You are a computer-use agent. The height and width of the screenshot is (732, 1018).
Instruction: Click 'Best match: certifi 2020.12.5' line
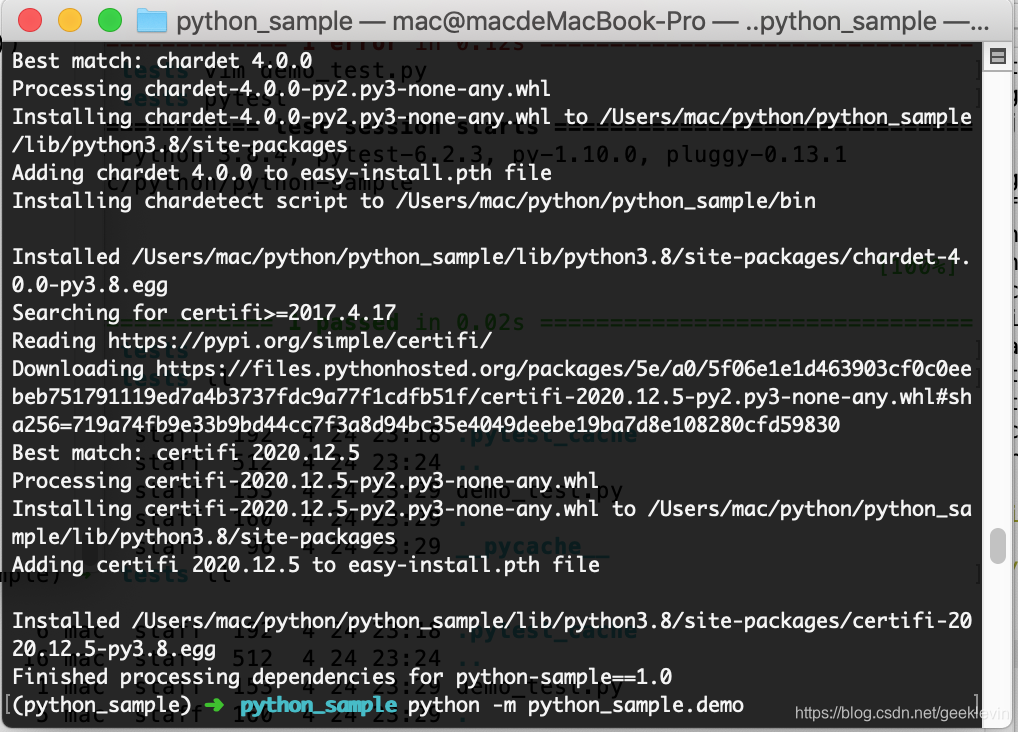click(186, 453)
